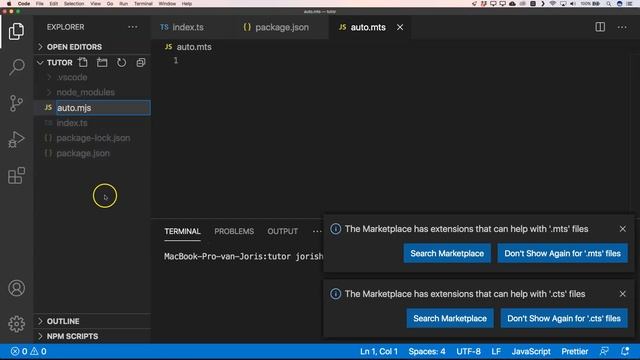The image size is (640, 360).
Task: Open package-lock.json in file tree
Action: tap(92, 138)
